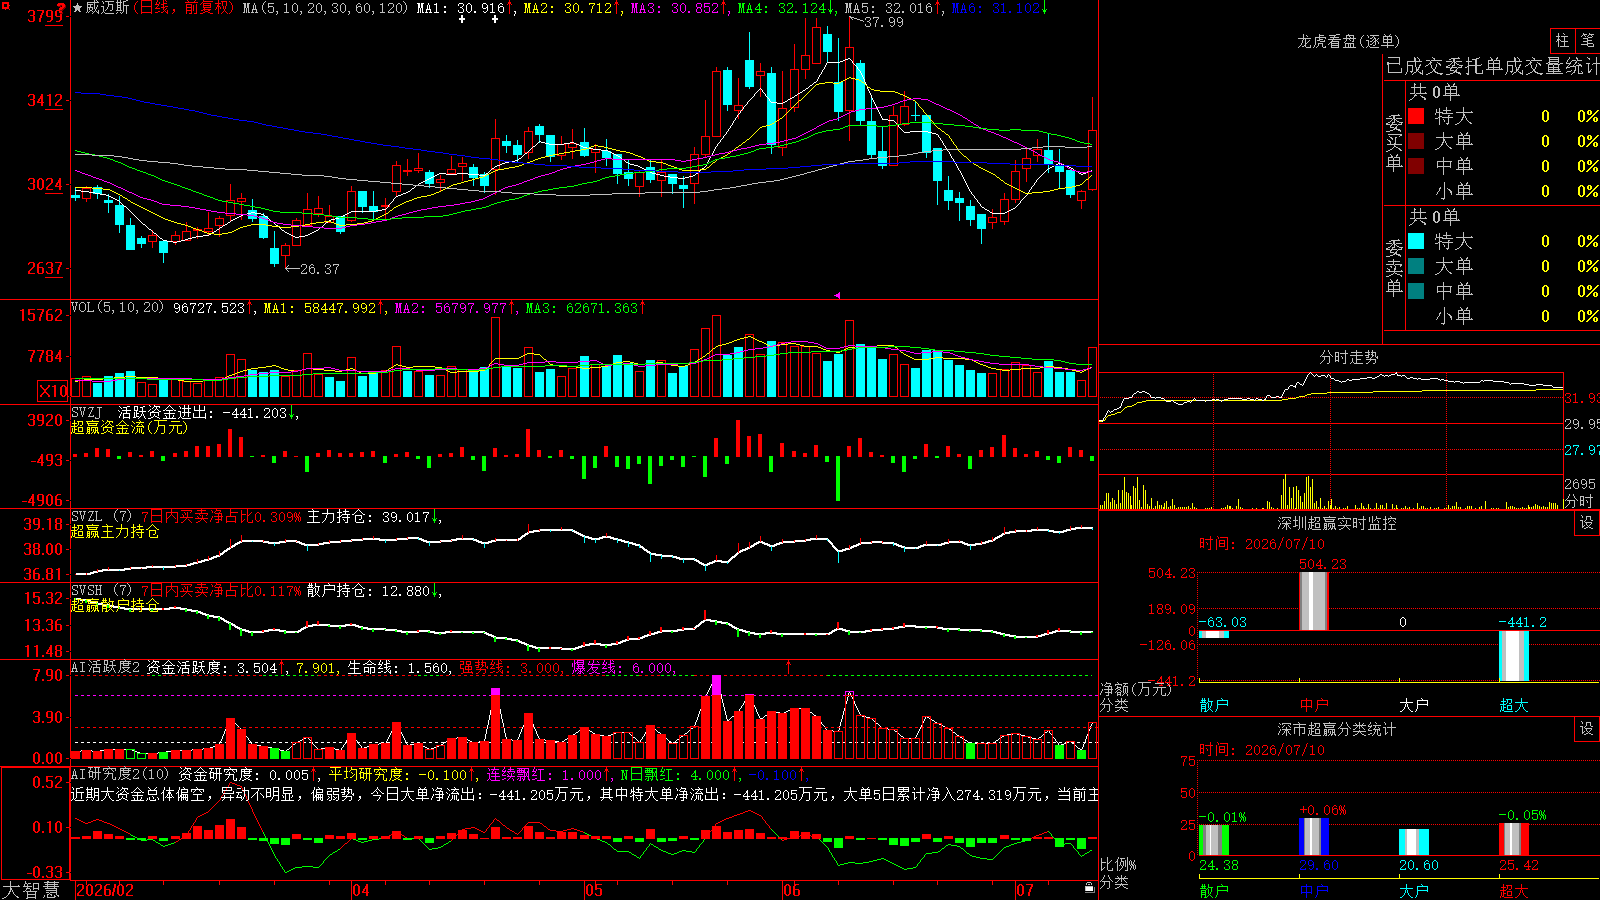The image size is (1600, 900).
Task: Switch Dragon-Tiger view to 笔 mode
Action: point(1587,41)
